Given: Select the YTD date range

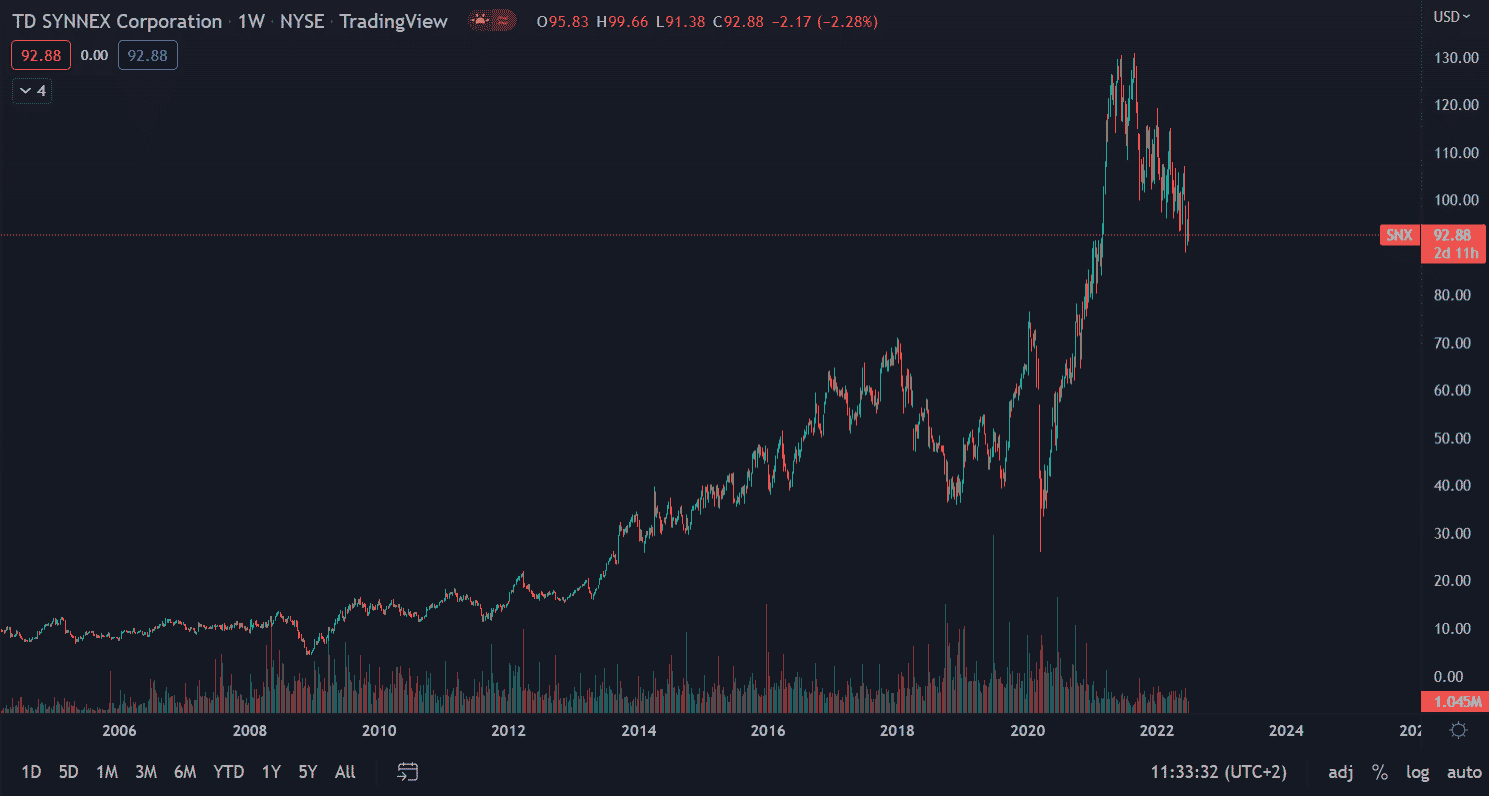Looking at the screenshot, I should (228, 772).
